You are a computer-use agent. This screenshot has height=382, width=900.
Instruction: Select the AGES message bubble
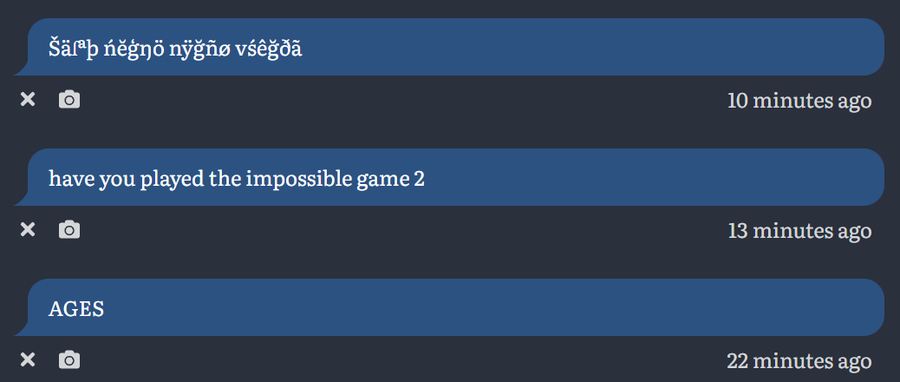449,307
